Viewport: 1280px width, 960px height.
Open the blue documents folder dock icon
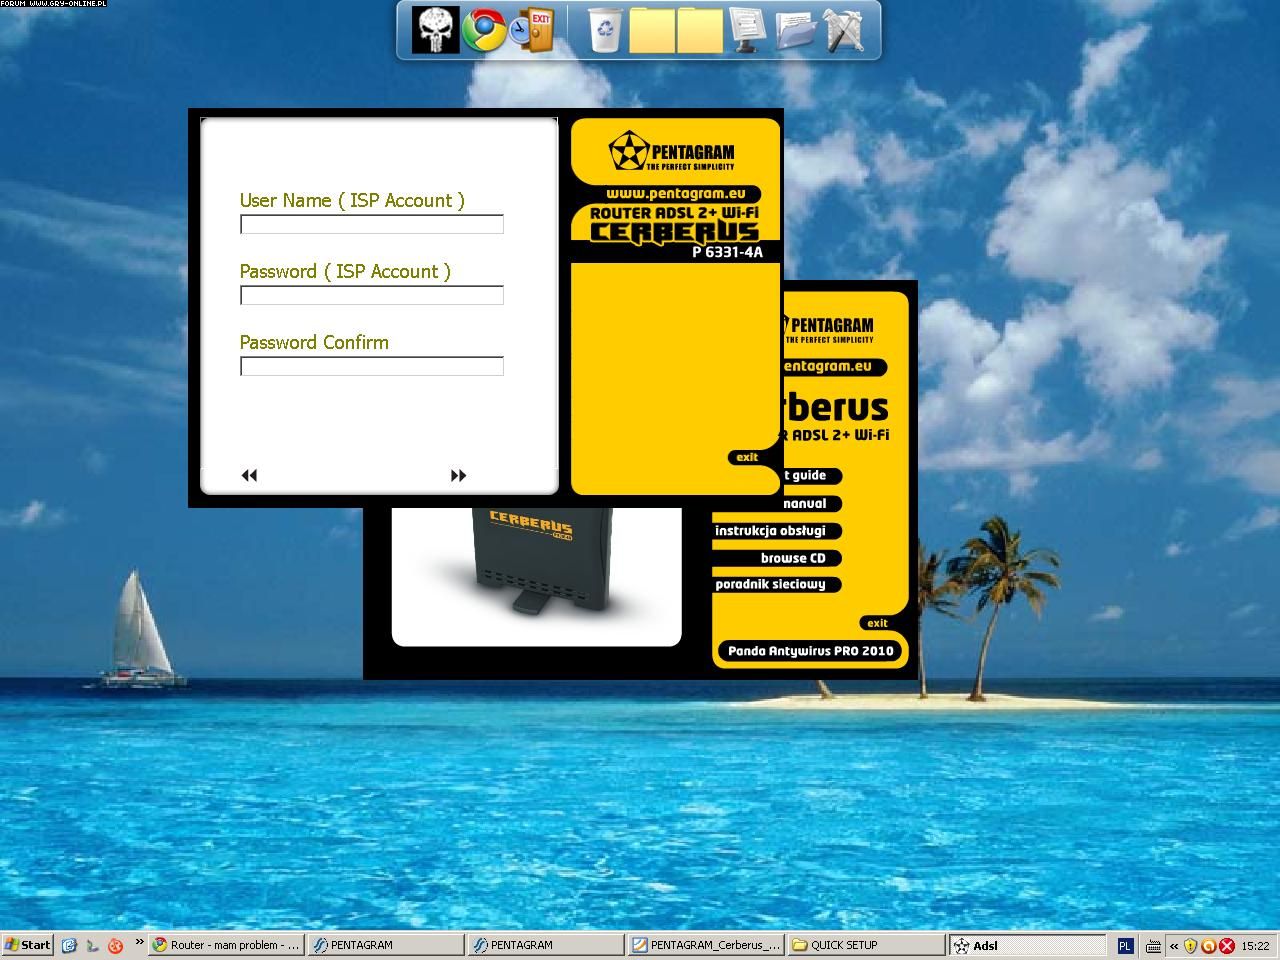[795, 30]
